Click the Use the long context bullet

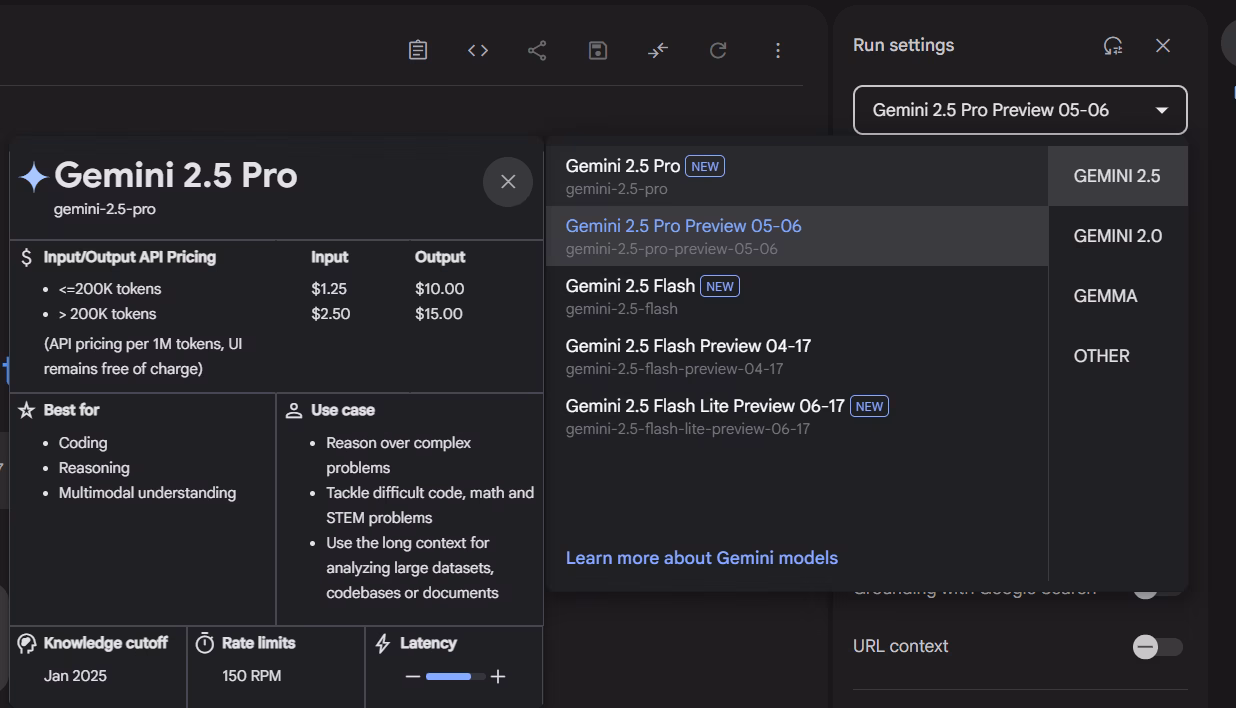click(x=412, y=568)
